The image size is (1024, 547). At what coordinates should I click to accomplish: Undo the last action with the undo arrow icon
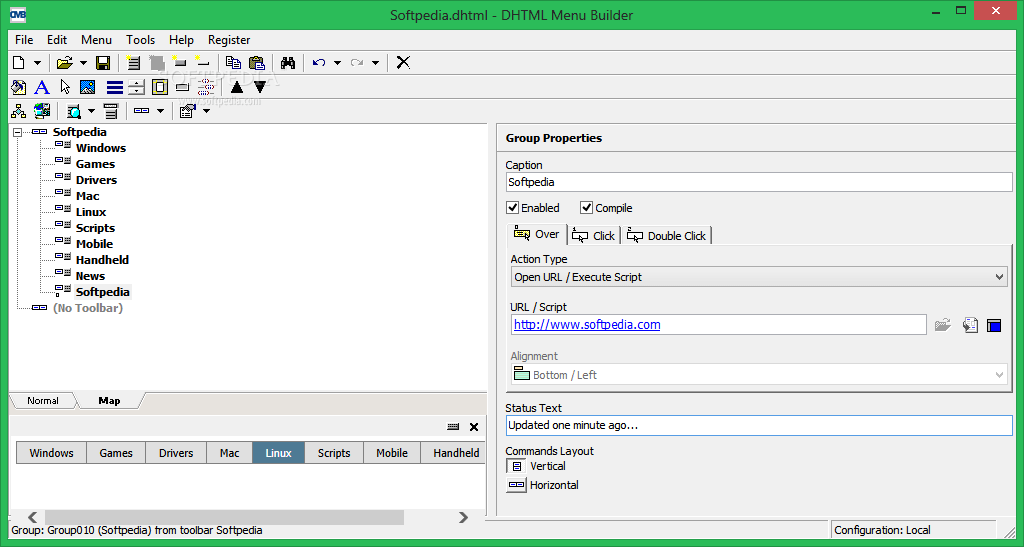(x=319, y=63)
